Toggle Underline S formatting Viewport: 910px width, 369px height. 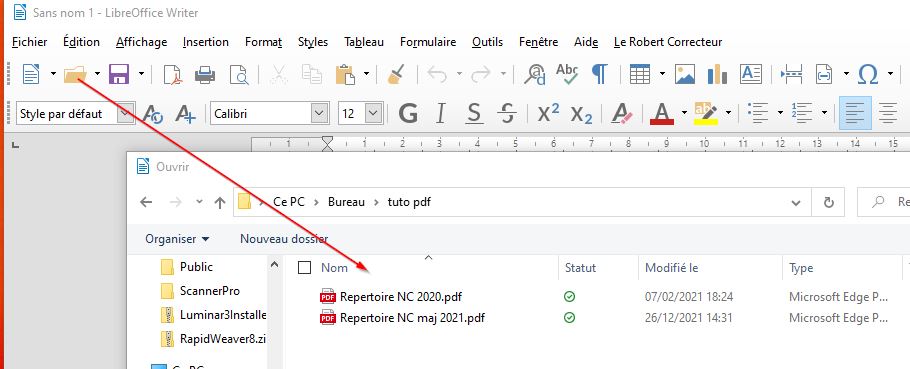(474, 113)
